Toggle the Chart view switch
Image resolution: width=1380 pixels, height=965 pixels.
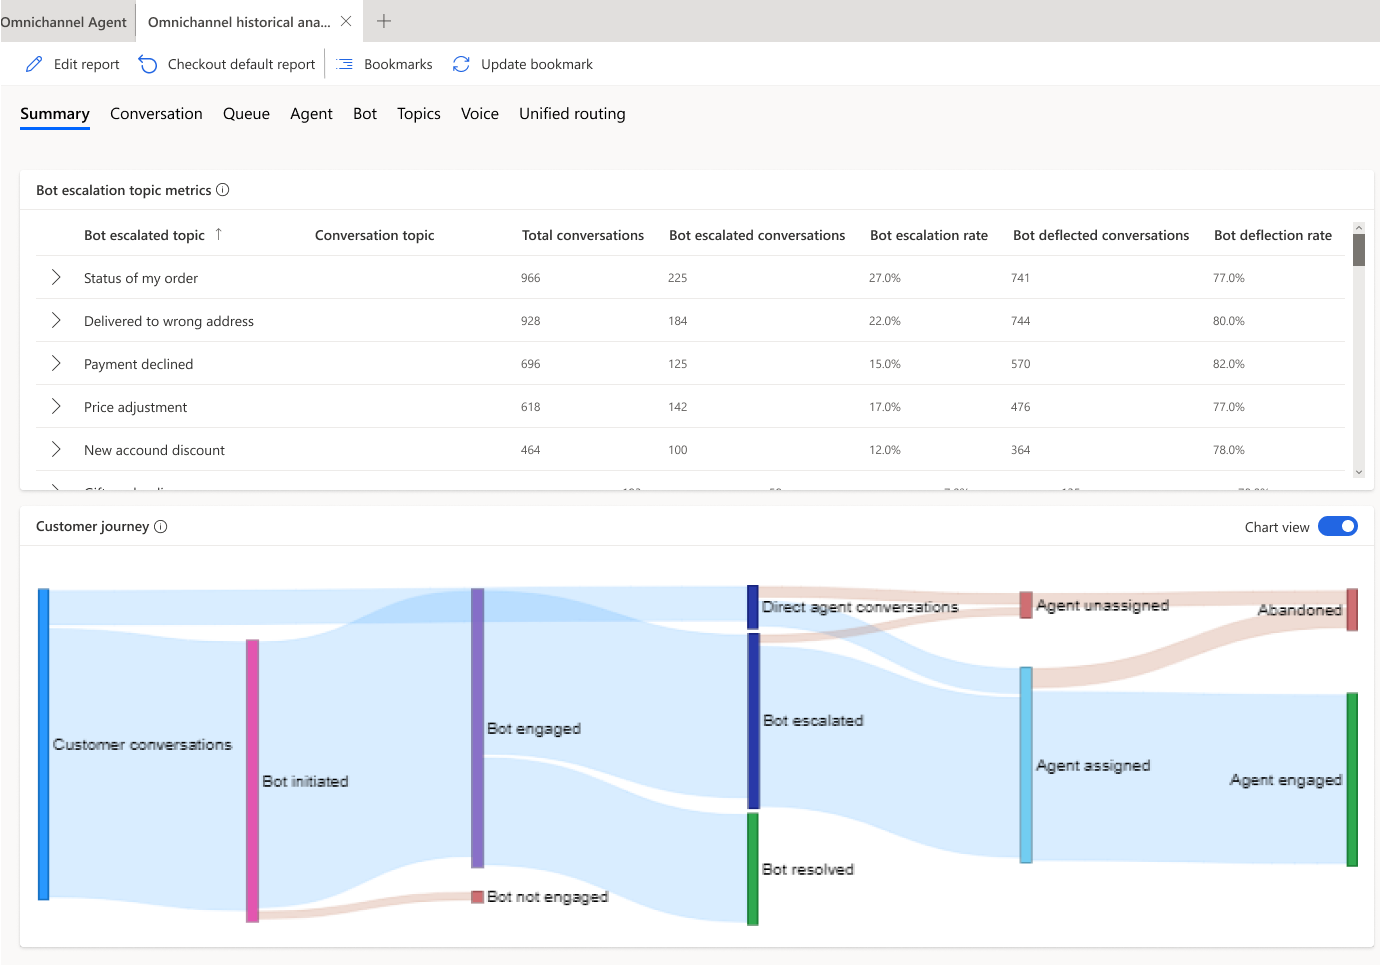(1337, 526)
